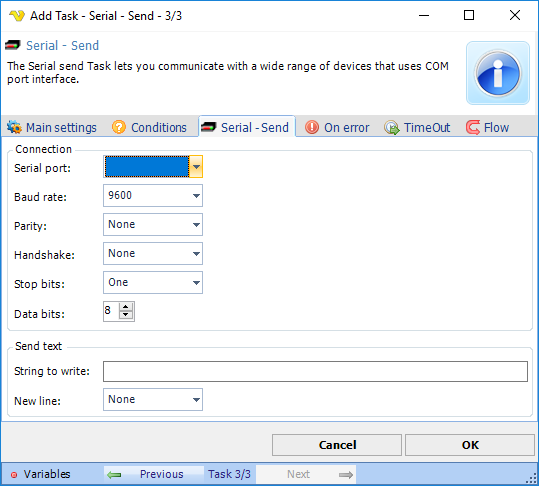The width and height of the screenshot is (539, 486).
Task: Confirm with the OK button
Action: pyautogui.click(x=470, y=445)
